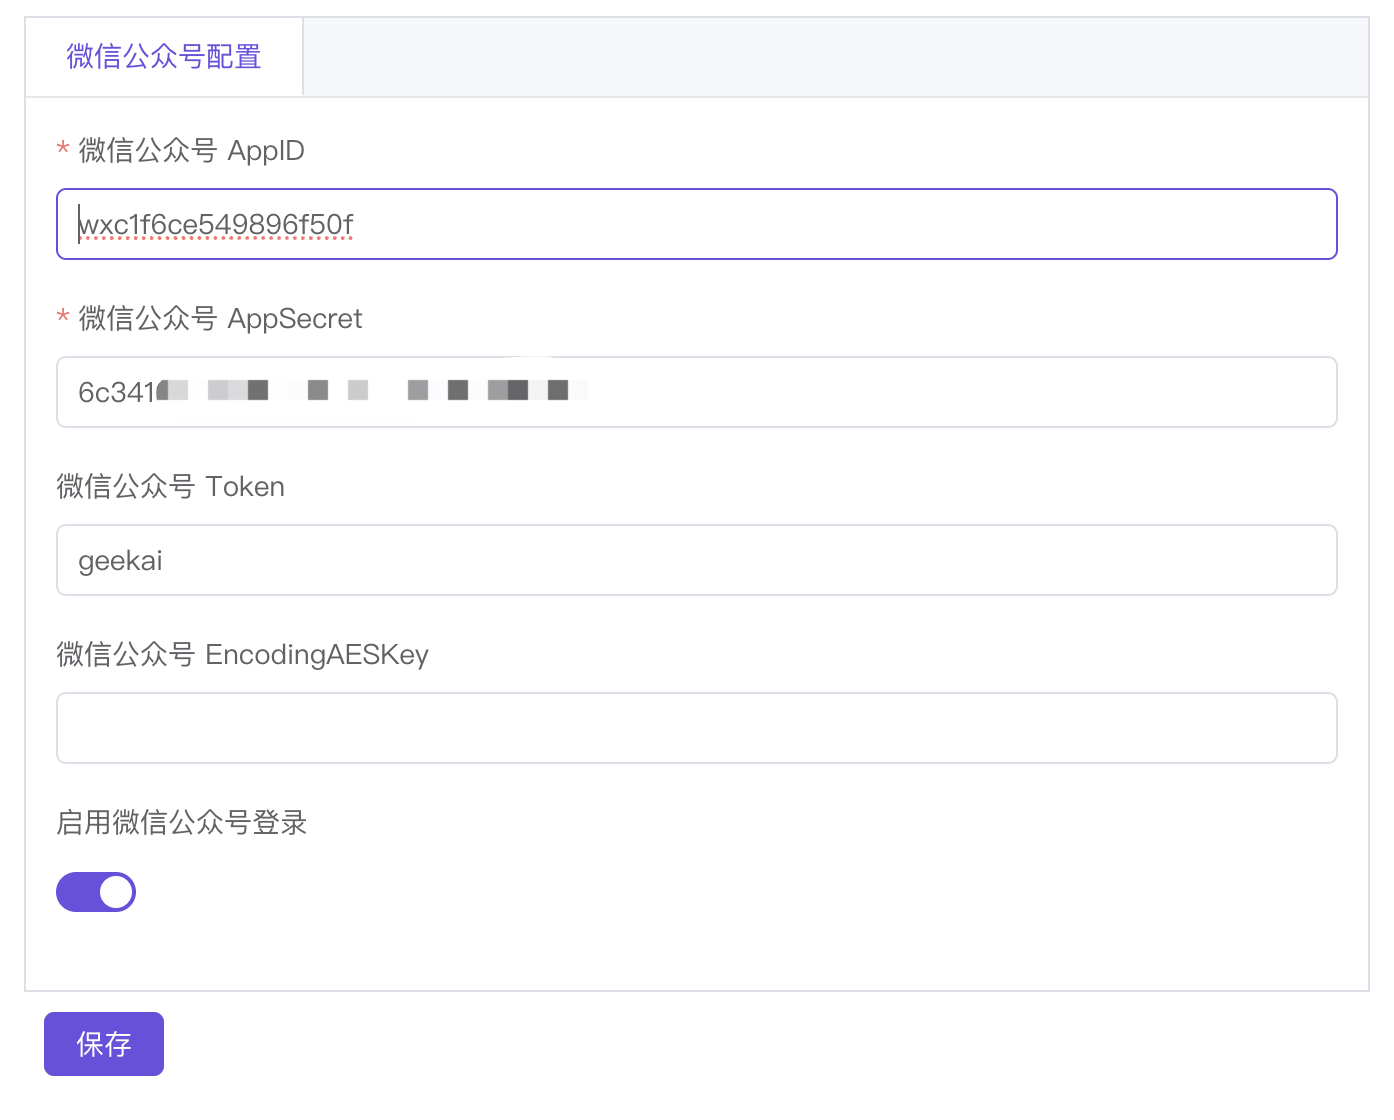Click the 微信公众号 AppID input field
Viewport: 1394px width, 1120px height.
(697, 224)
